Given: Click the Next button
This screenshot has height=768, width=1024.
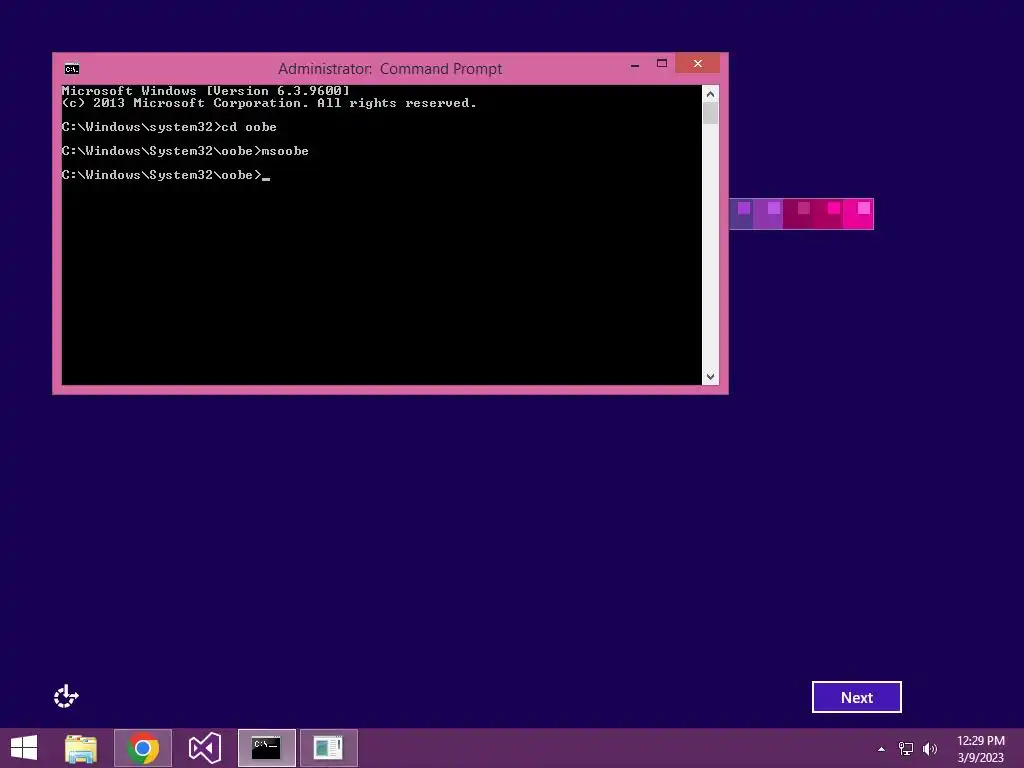Looking at the screenshot, I should [x=856, y=697].
